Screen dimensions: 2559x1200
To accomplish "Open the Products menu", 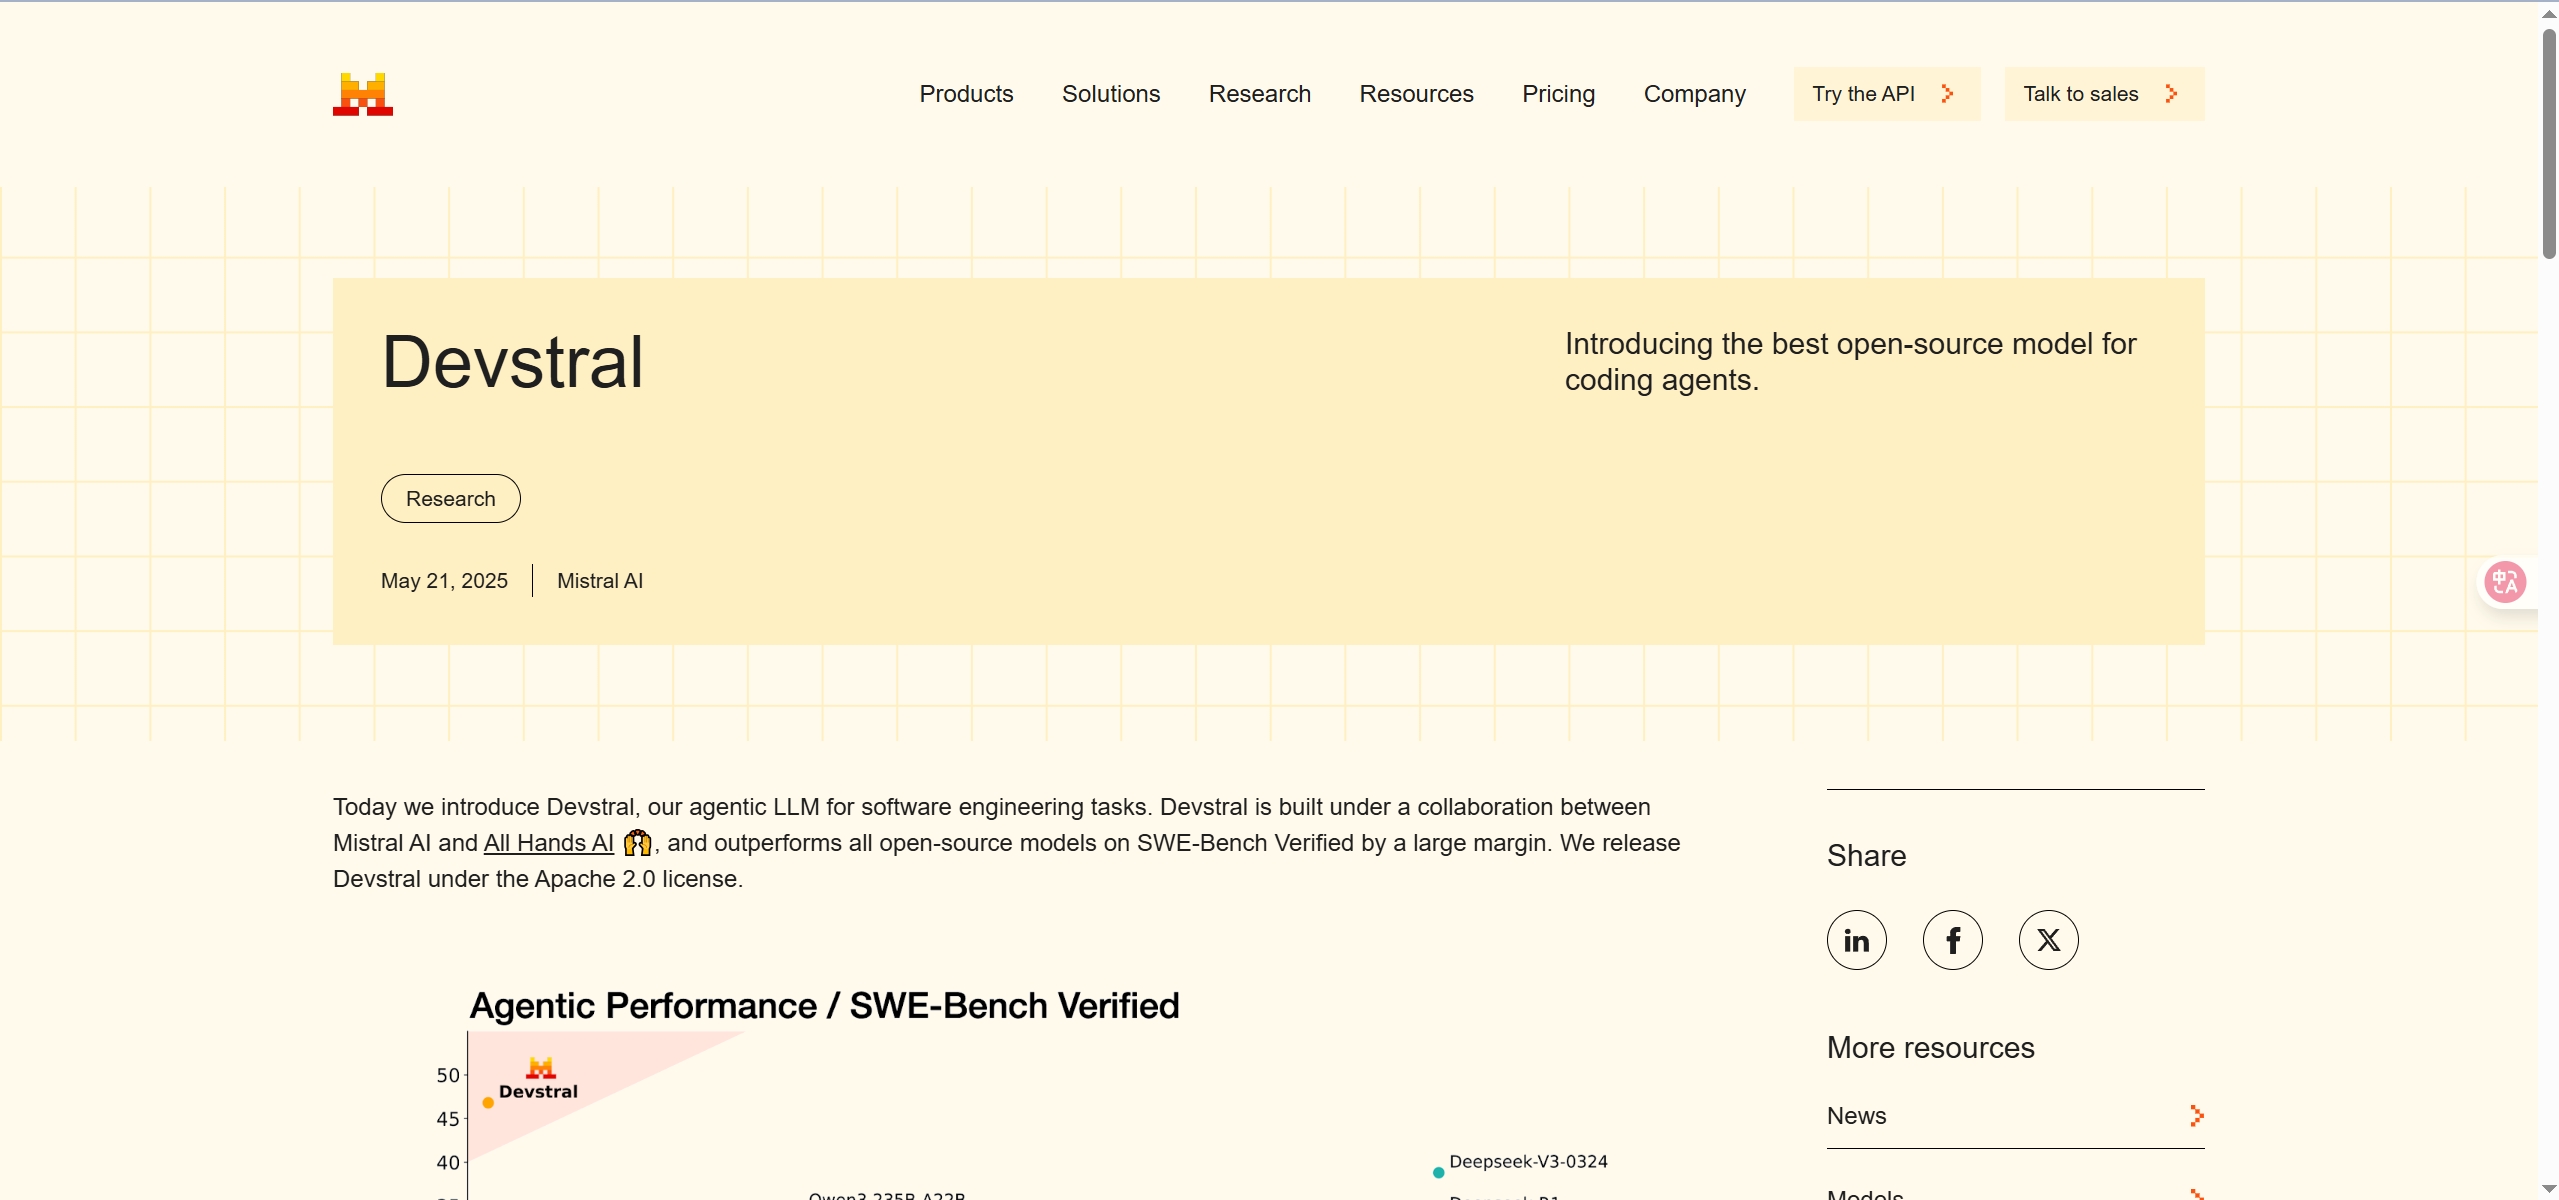I will point(966,94).
